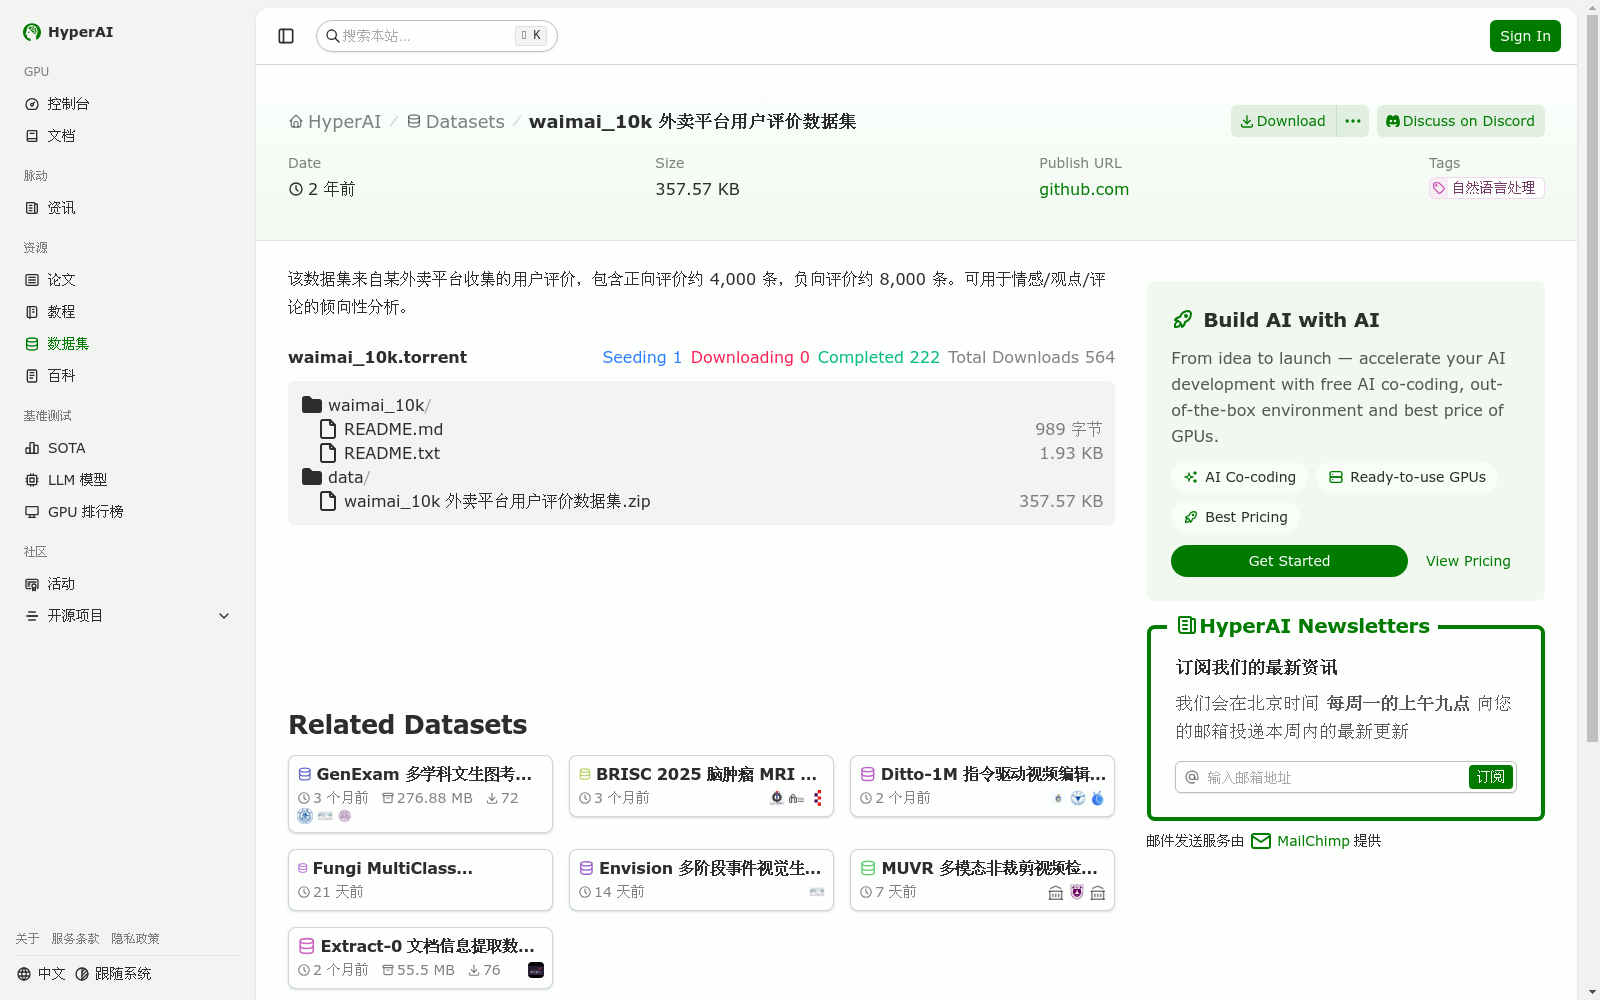
Task: Open the GenExam dataset card
Action: pos(420,794)
